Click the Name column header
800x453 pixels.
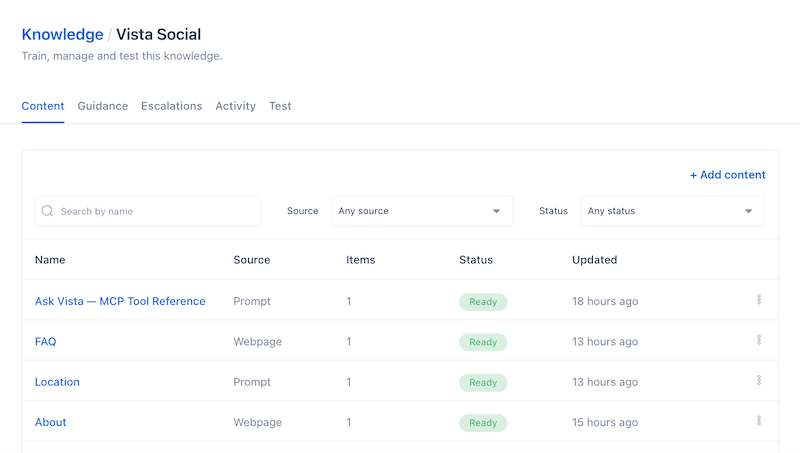50,260
